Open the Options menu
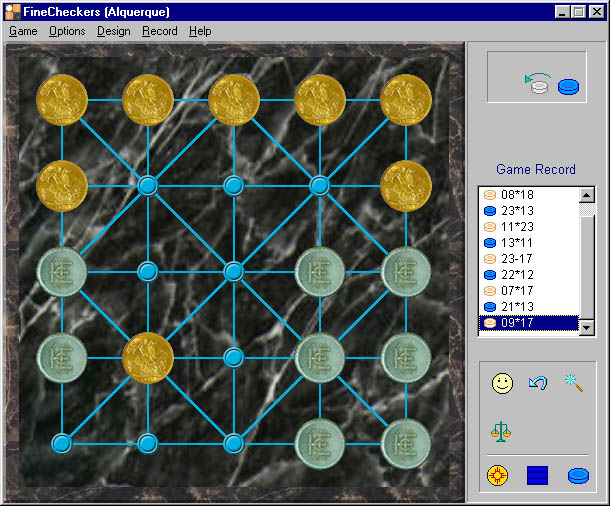The height and width of the screenshot is (506, 610). coord(67,31)
